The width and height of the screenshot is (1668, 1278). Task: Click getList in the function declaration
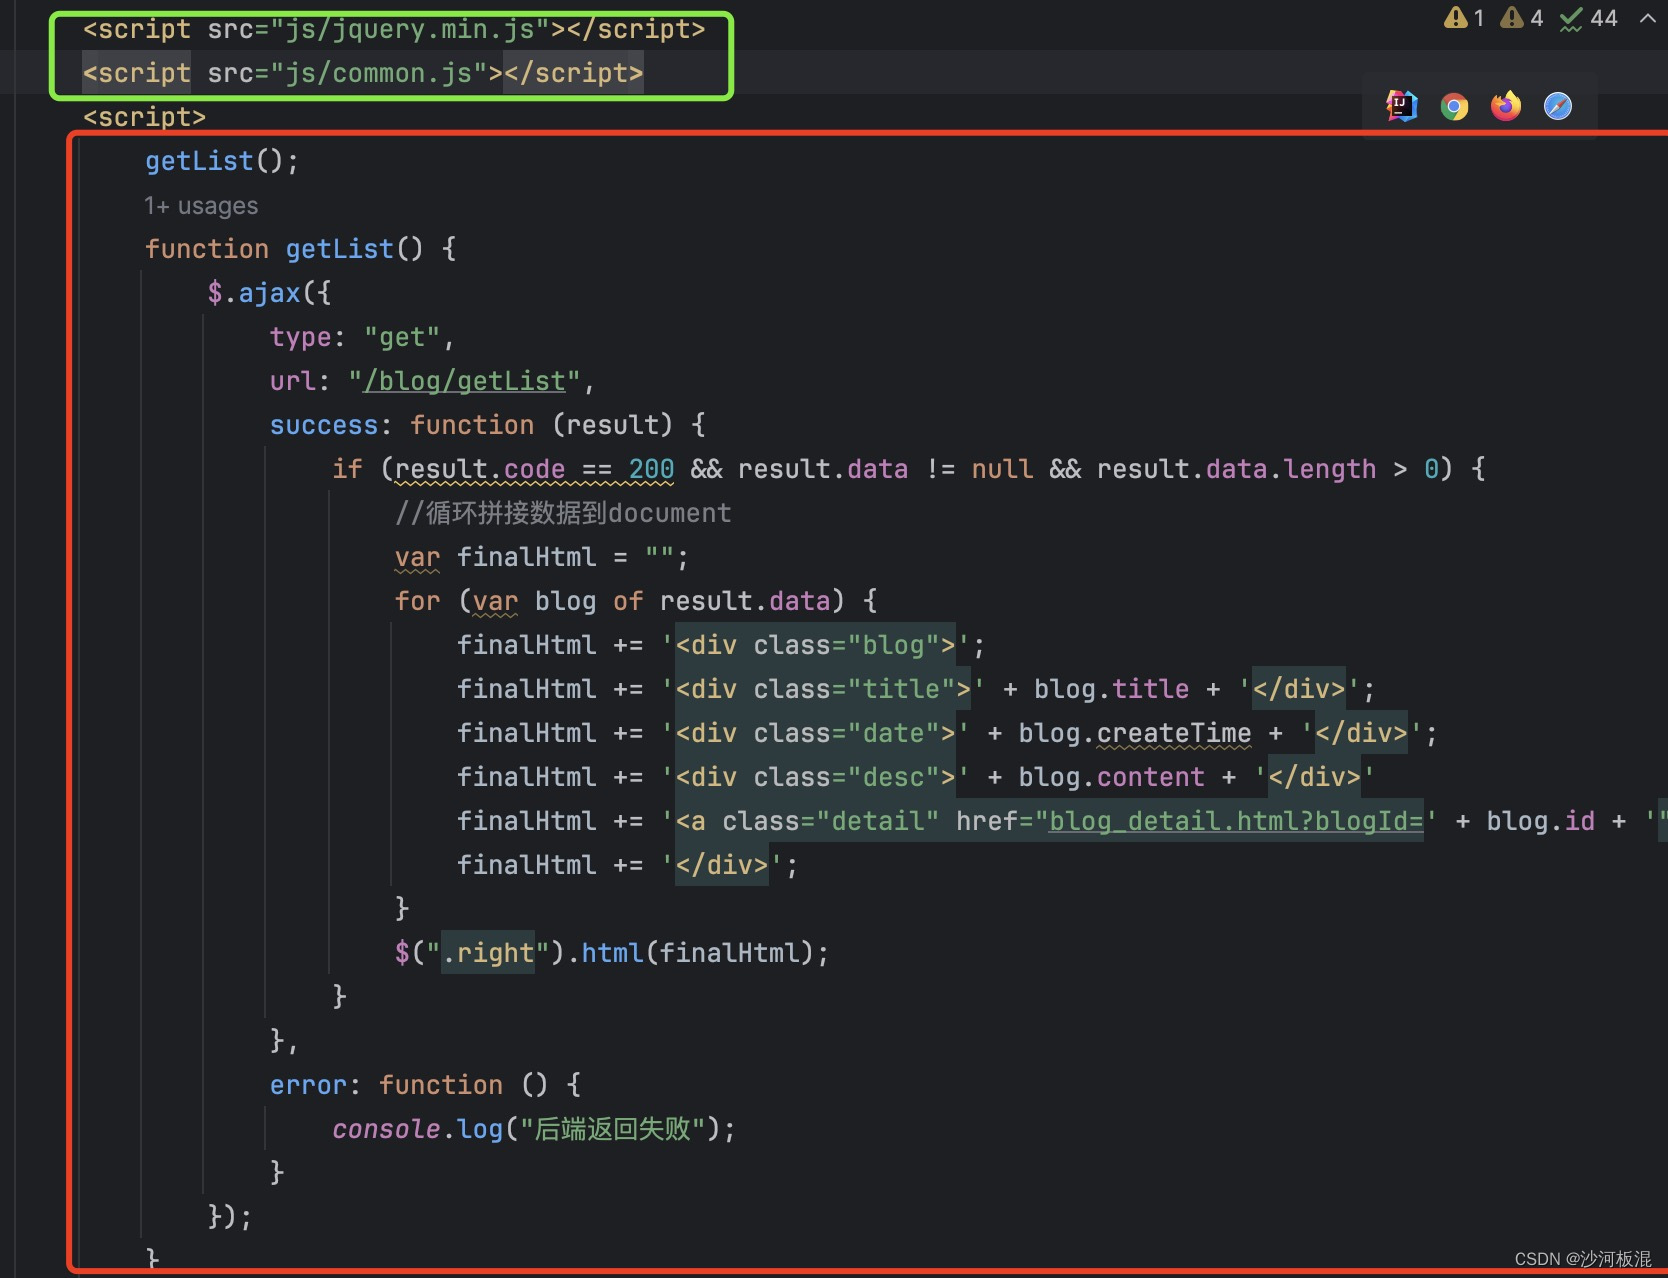point(339,250)
